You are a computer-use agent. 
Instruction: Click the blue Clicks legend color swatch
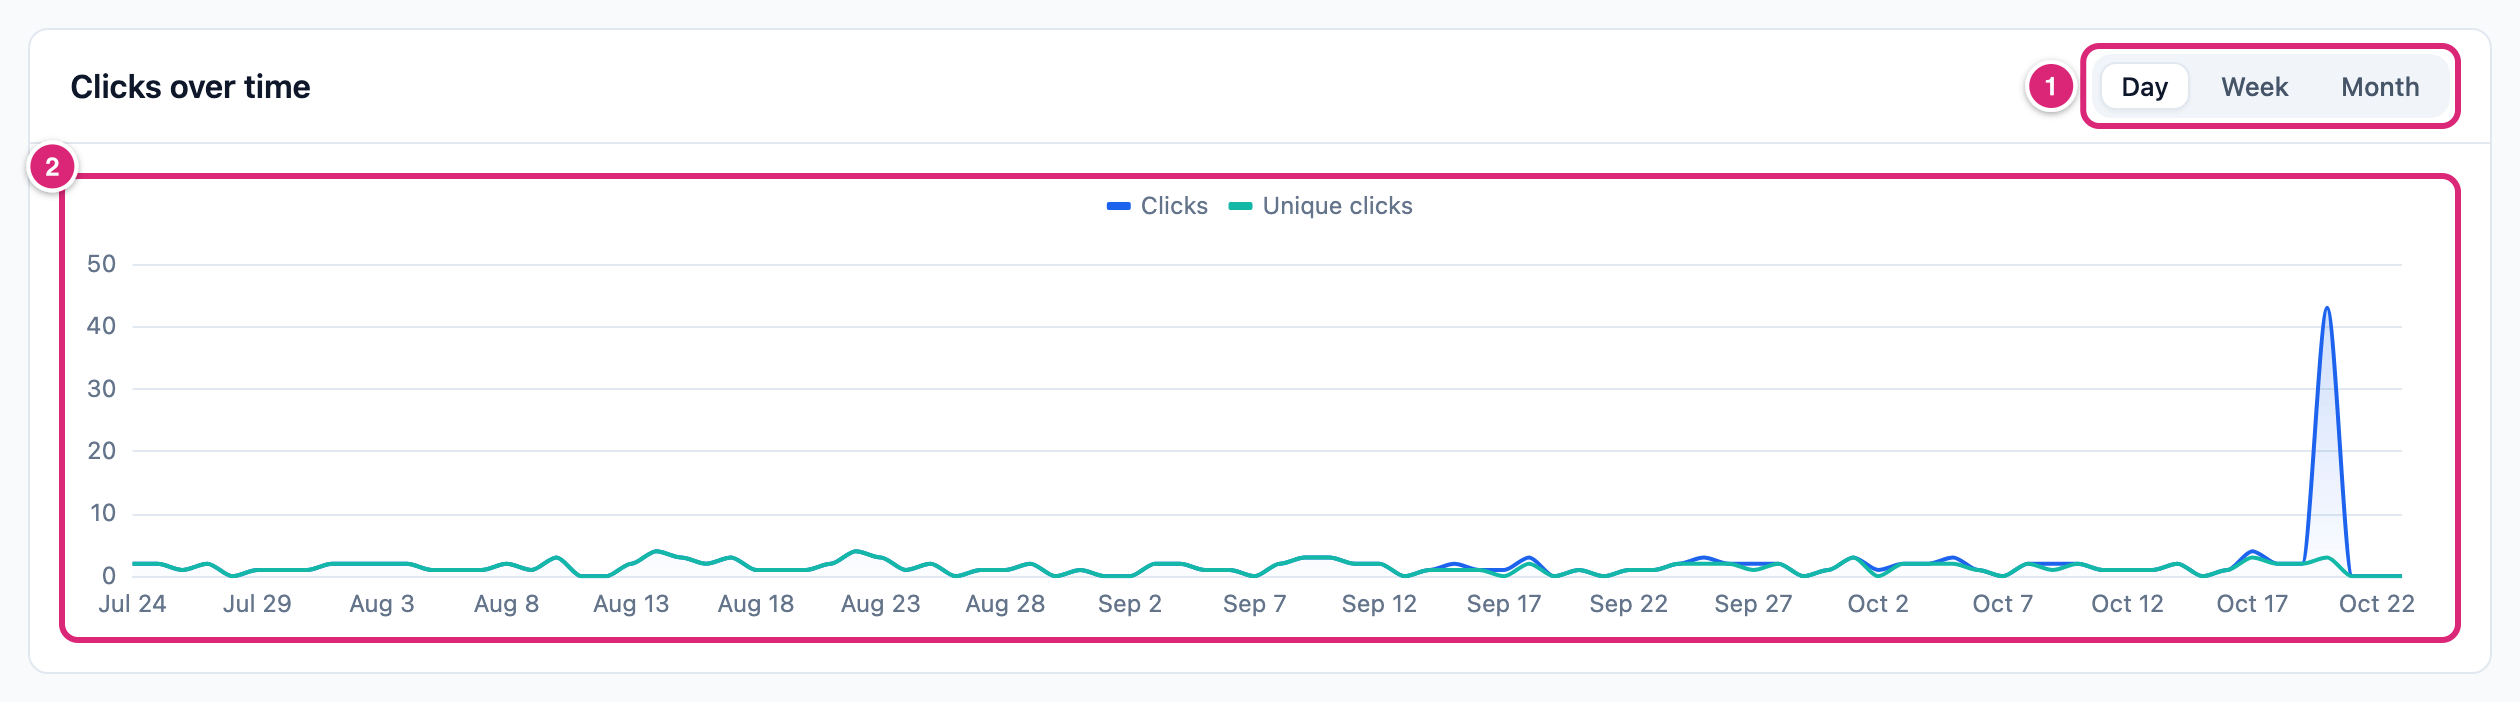tap(1118, 206)
